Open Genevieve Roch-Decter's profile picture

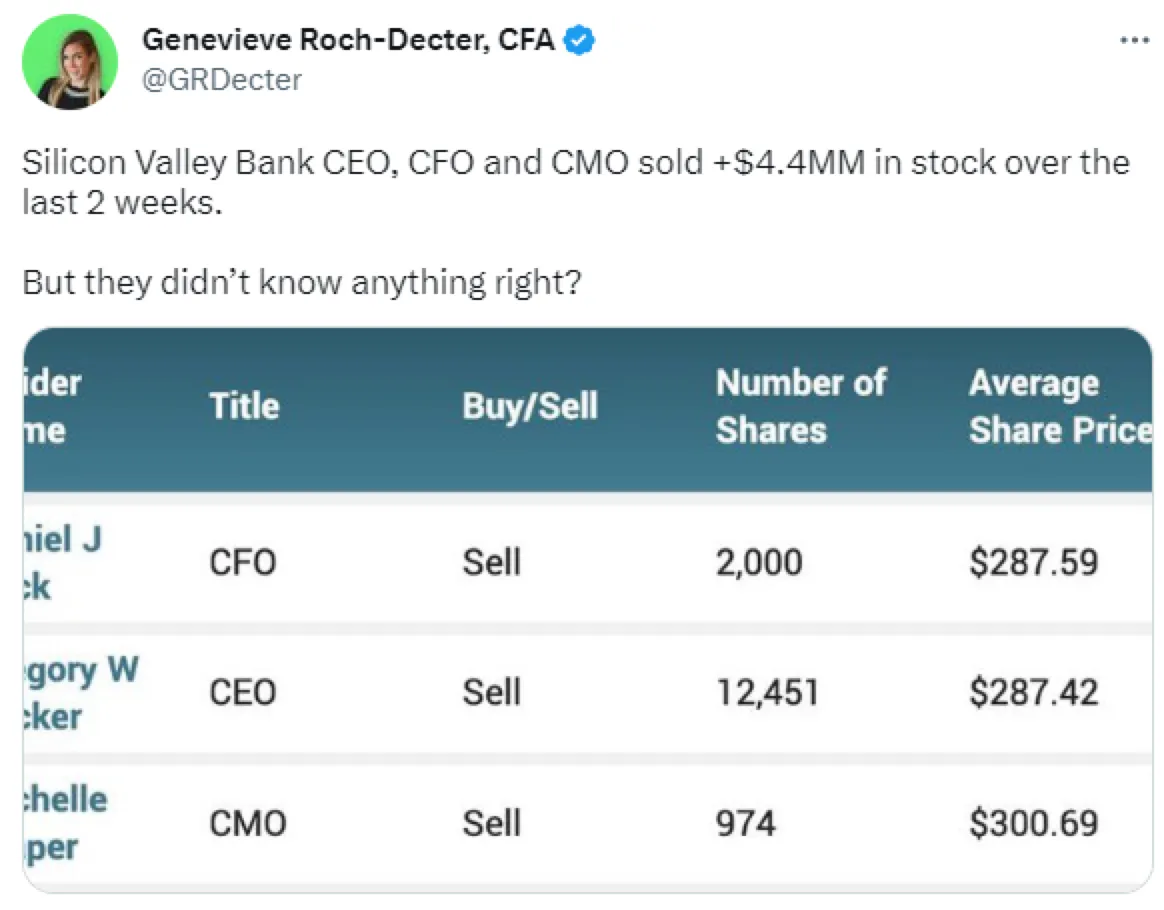(71, 61)
